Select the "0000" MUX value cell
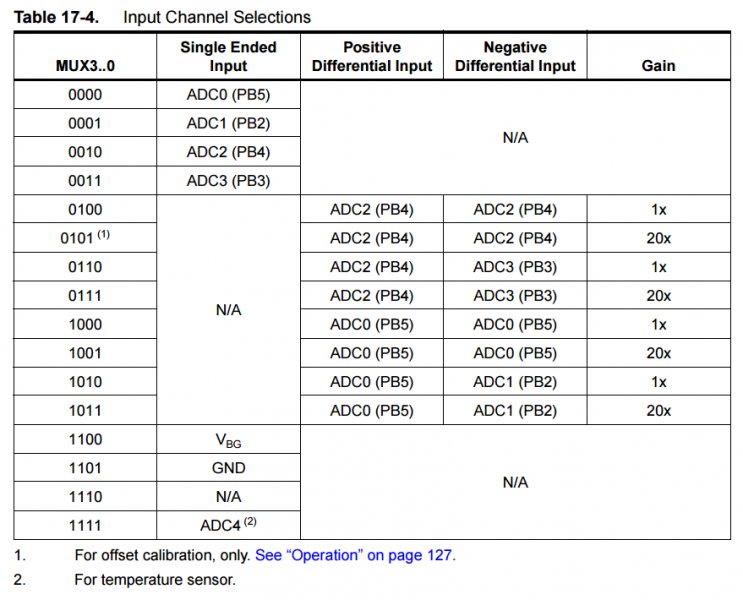This screenshot has height=600, width=743. click(x=85, y=95)
